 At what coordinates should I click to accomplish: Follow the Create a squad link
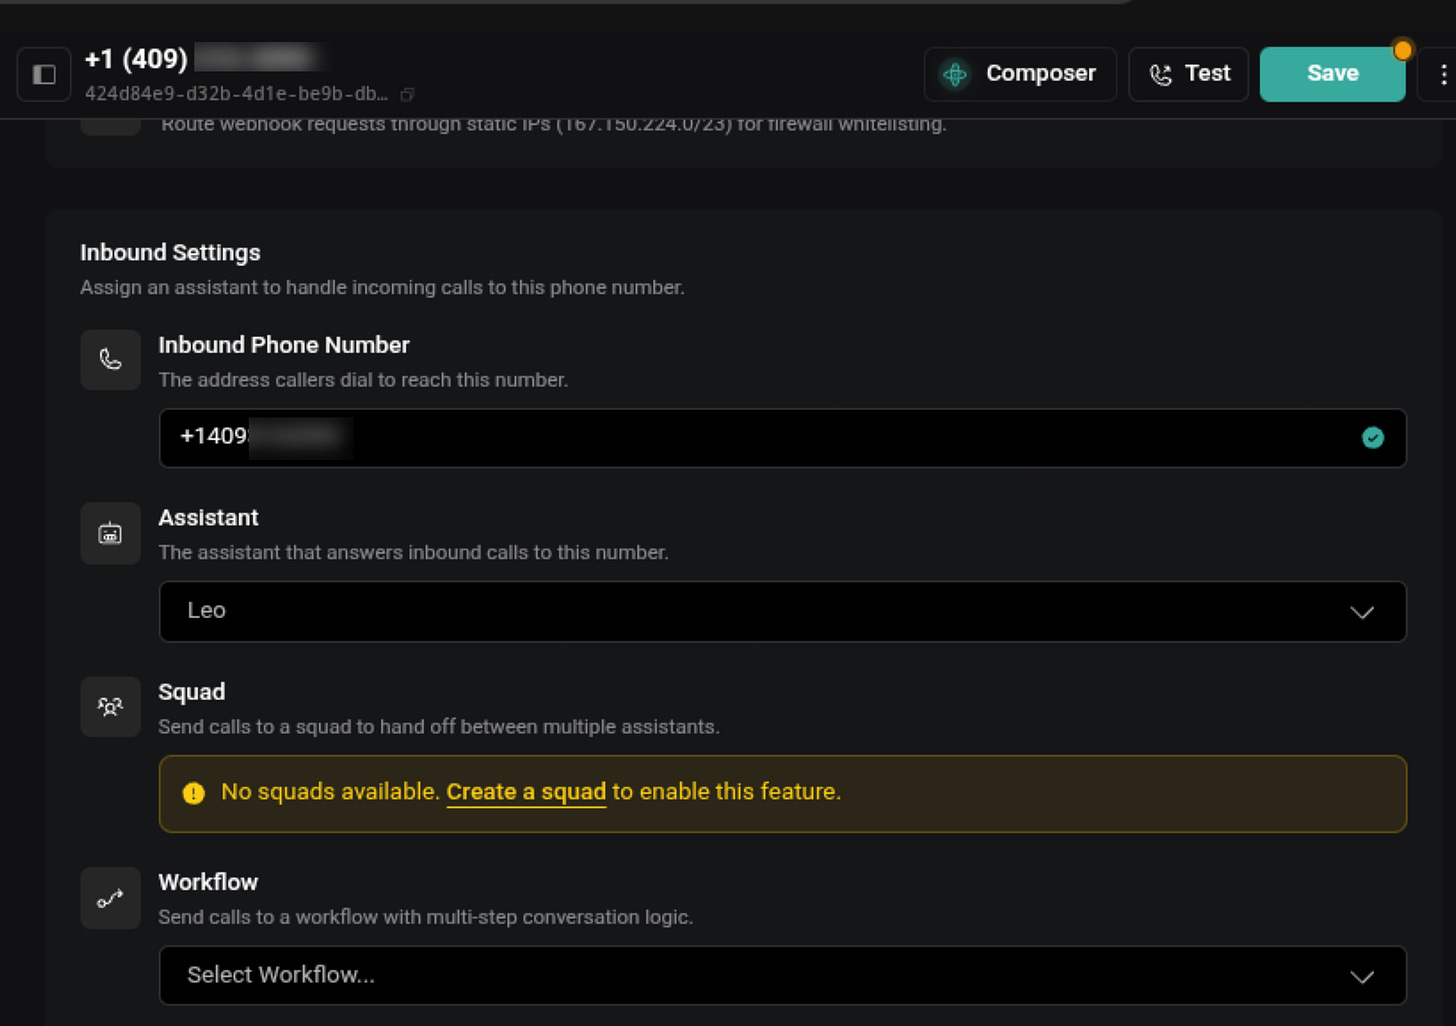tap(526, 792)
